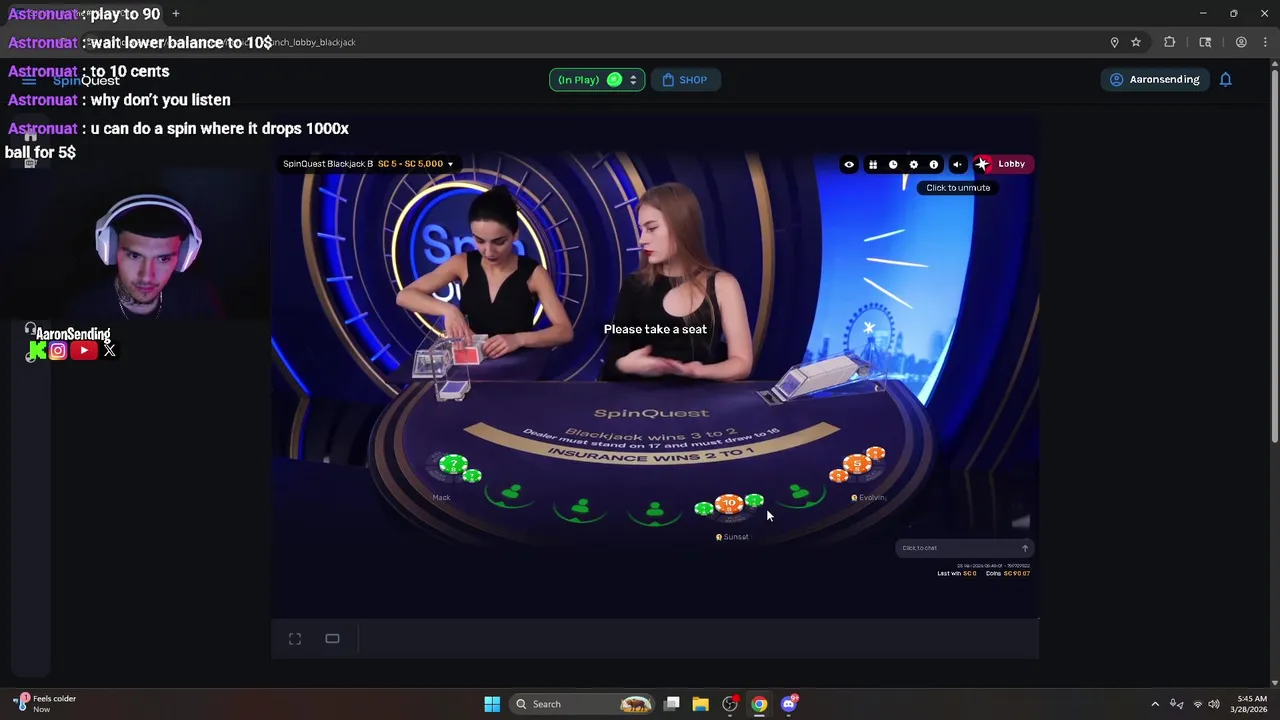Open the Chrome profile icon

point(1241,42)
